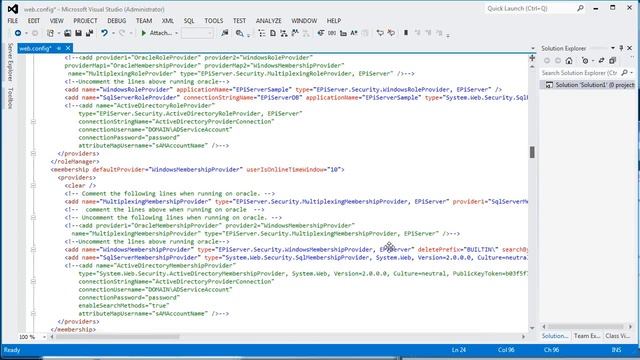Click the New Project toolbar icon
Image resolution: width=640 pixels, height=360 pixels.
tap(50, 33)
